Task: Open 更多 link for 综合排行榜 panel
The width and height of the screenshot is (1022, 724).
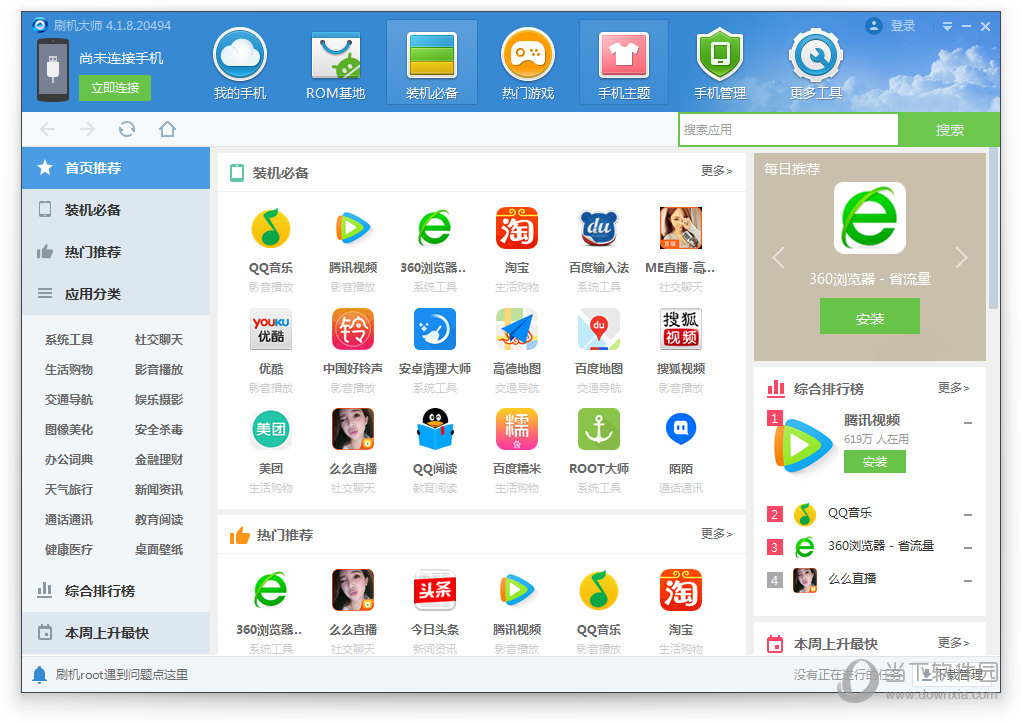Action: (x=954, y=388)
